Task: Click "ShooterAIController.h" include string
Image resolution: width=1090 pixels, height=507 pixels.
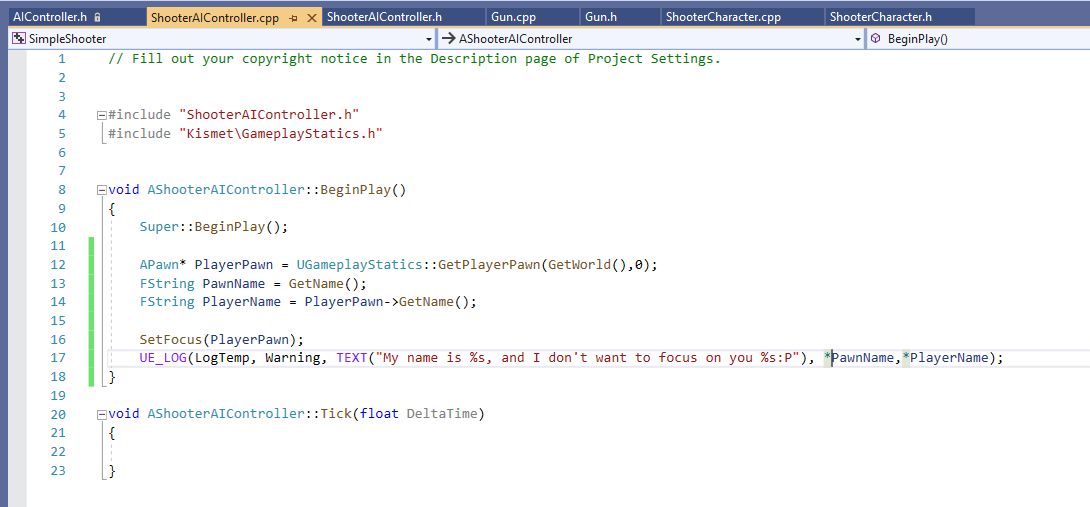Action: [x=269, y=115]
